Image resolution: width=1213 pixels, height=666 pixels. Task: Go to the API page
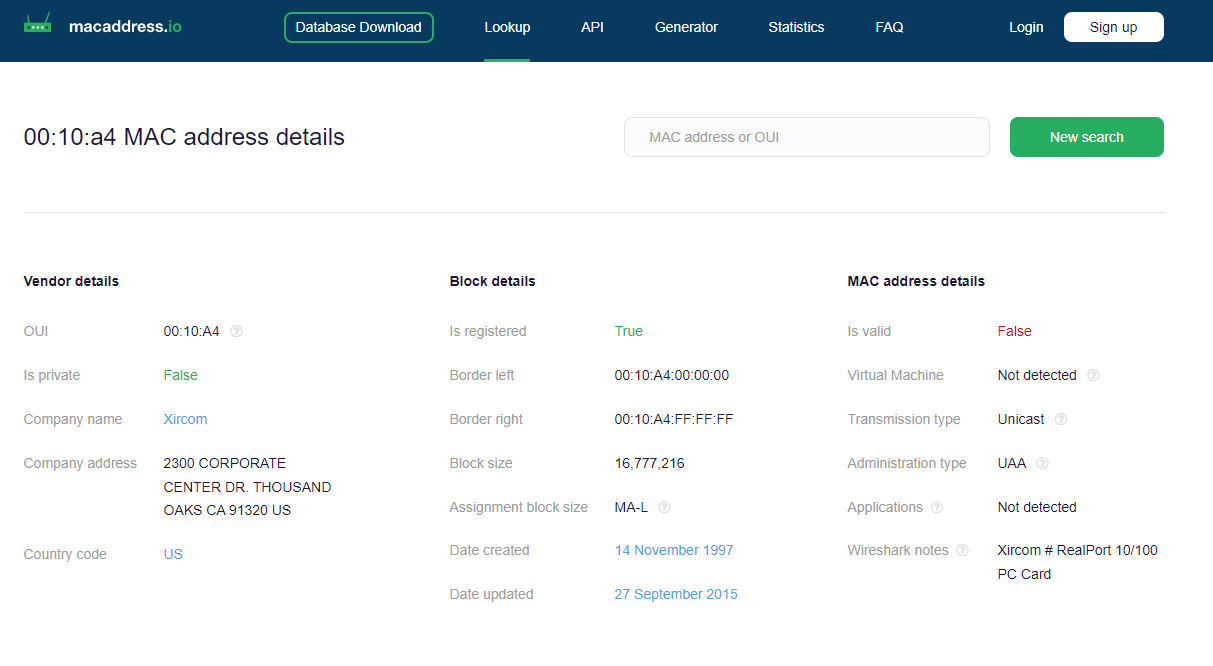tap(592, 27)
